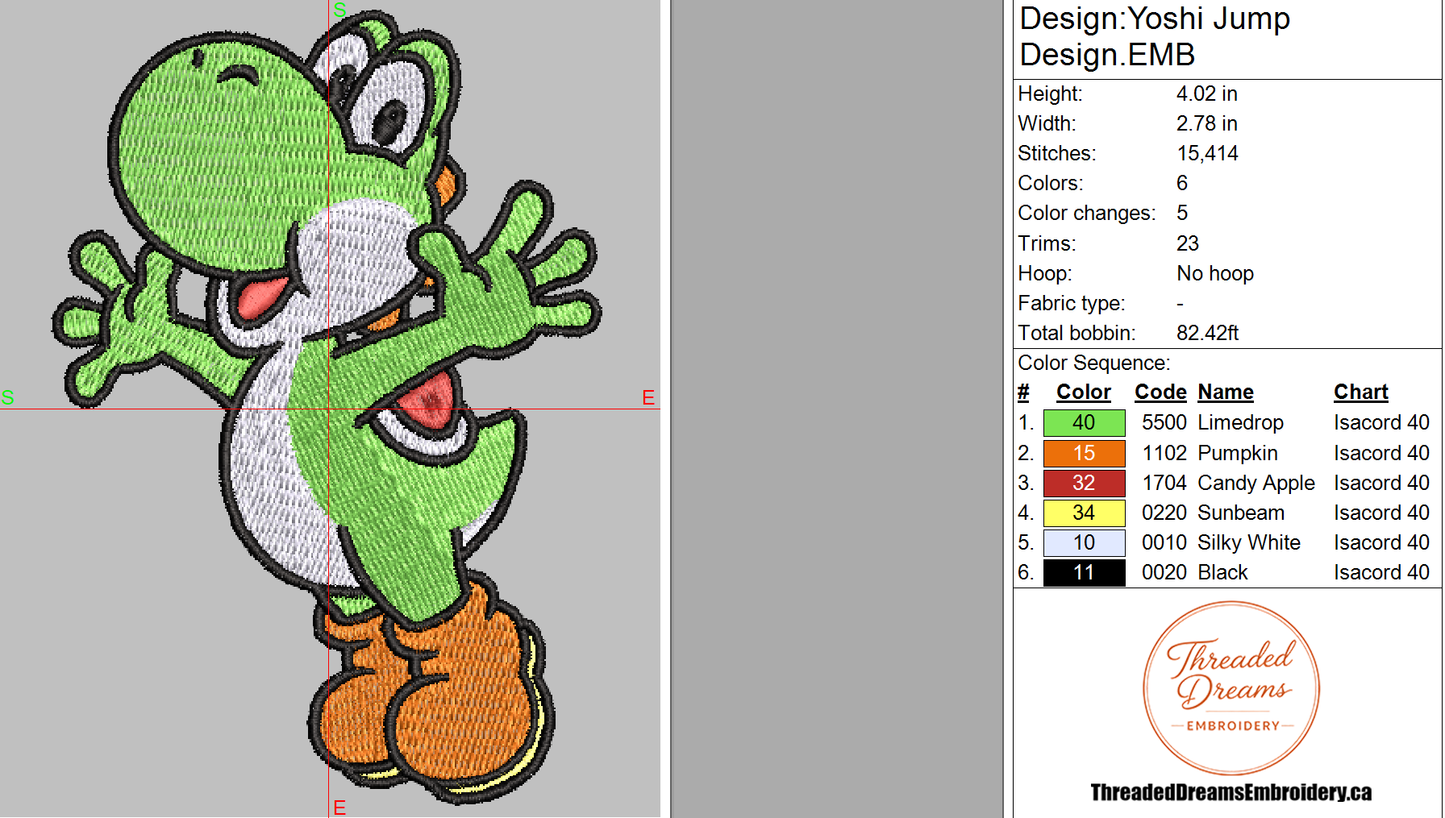1445x818 pixels.
Task: Click the Threaded Dreams Embroidery logo
Action: [1231, 687]
